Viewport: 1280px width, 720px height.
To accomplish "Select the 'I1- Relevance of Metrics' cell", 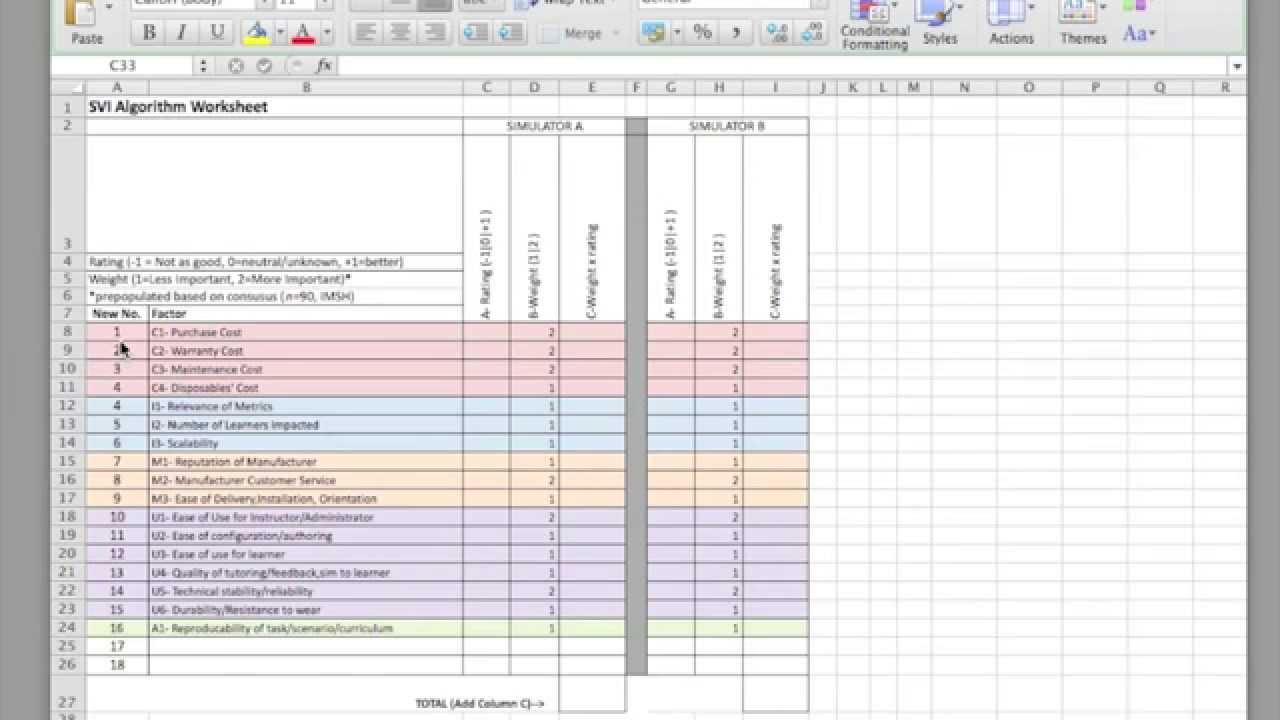I will coord(306,406).
